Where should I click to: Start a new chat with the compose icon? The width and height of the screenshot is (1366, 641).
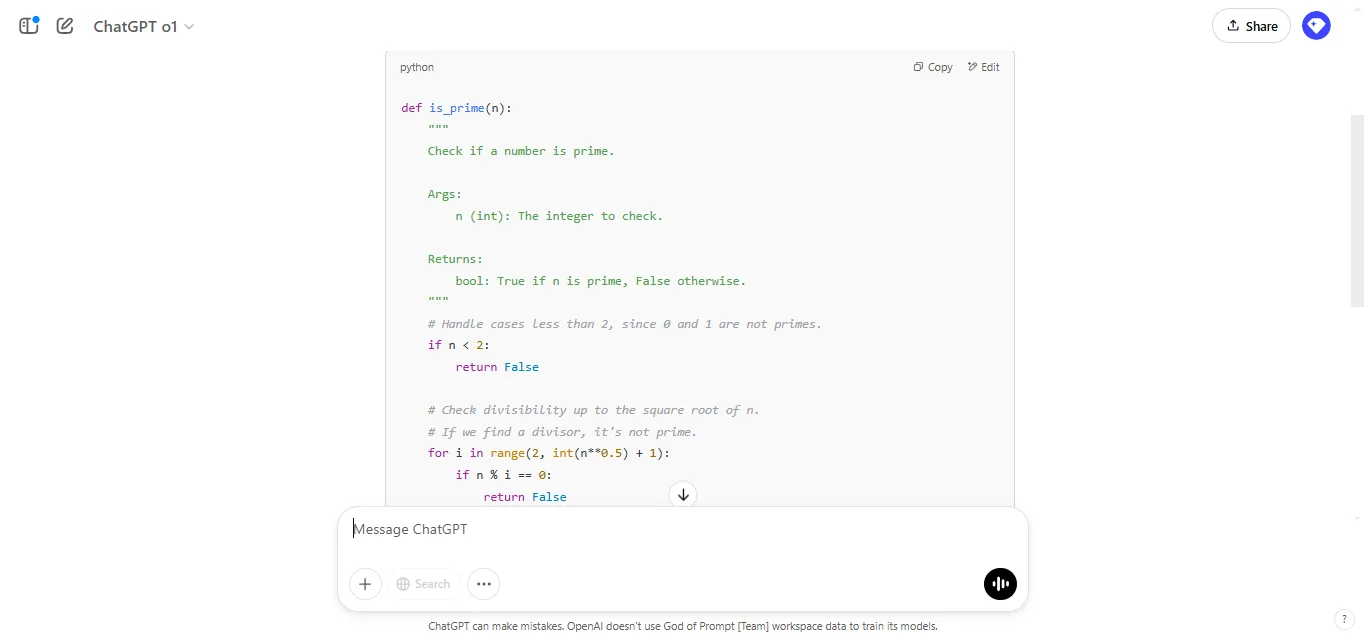[x=64, y=26]
